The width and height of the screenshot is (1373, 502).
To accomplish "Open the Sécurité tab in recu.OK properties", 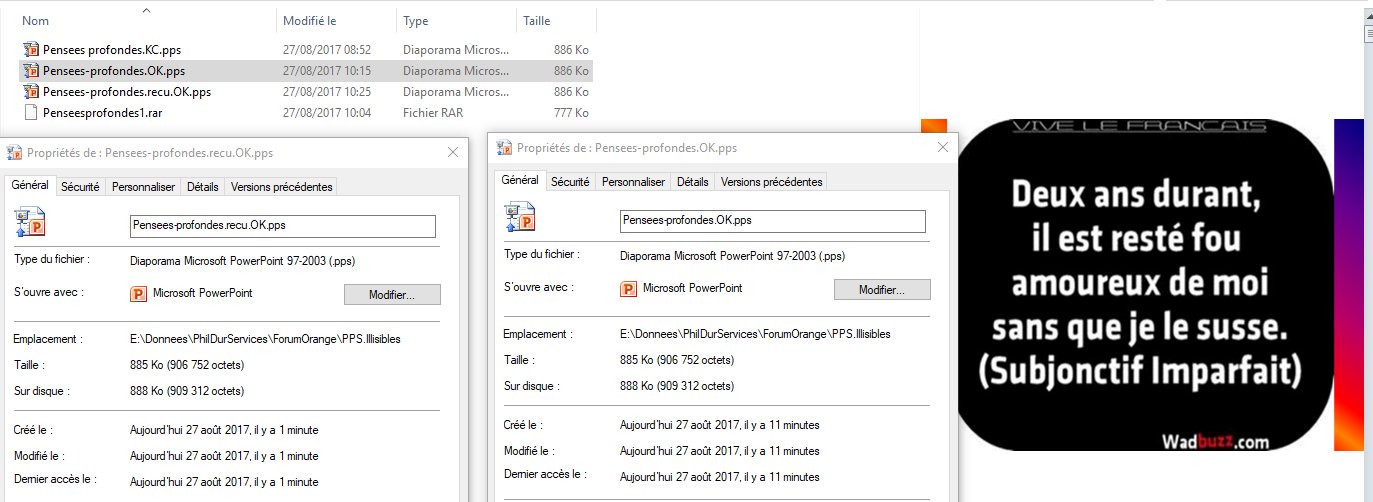I will [80, 187].
